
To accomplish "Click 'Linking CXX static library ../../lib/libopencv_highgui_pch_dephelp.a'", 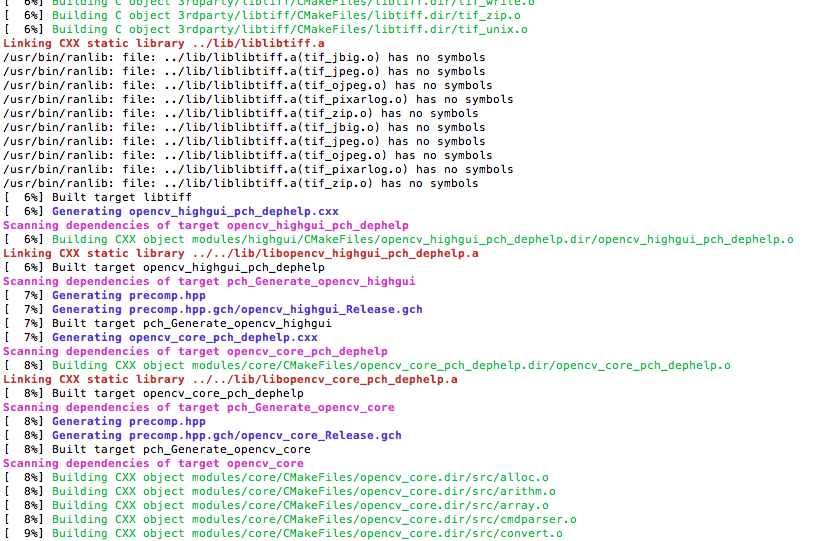I will point(240,253).
